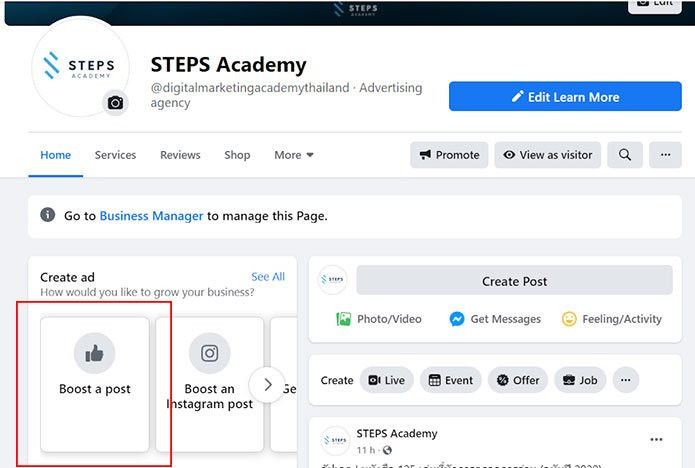Viewport: 695px width, 468px height.
Task: Open the Shop tab
Action: (237, 155)
